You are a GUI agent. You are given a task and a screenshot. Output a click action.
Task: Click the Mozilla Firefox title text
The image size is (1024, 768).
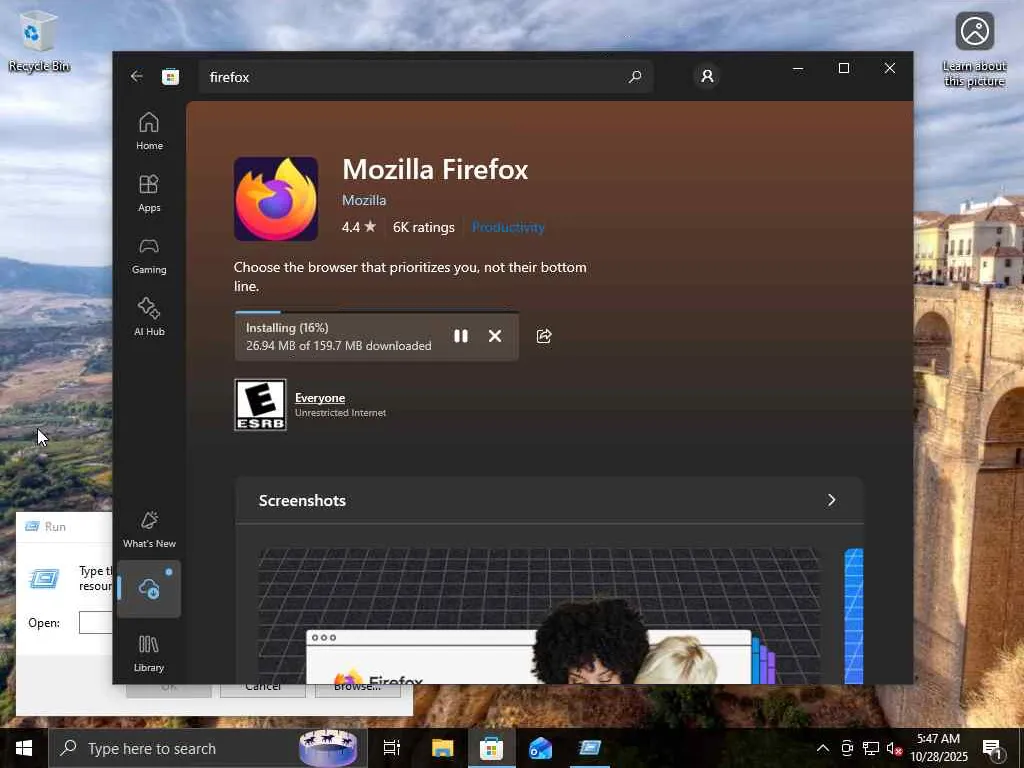(435, 169)
